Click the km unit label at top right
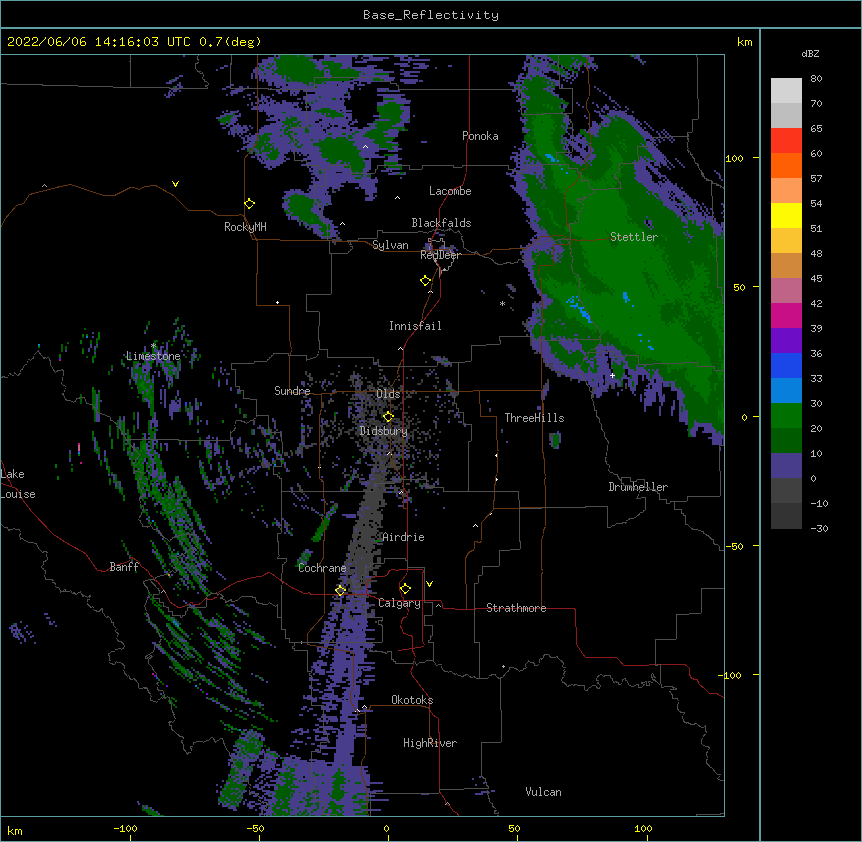 pyautogui.click(x=744, y=42)
